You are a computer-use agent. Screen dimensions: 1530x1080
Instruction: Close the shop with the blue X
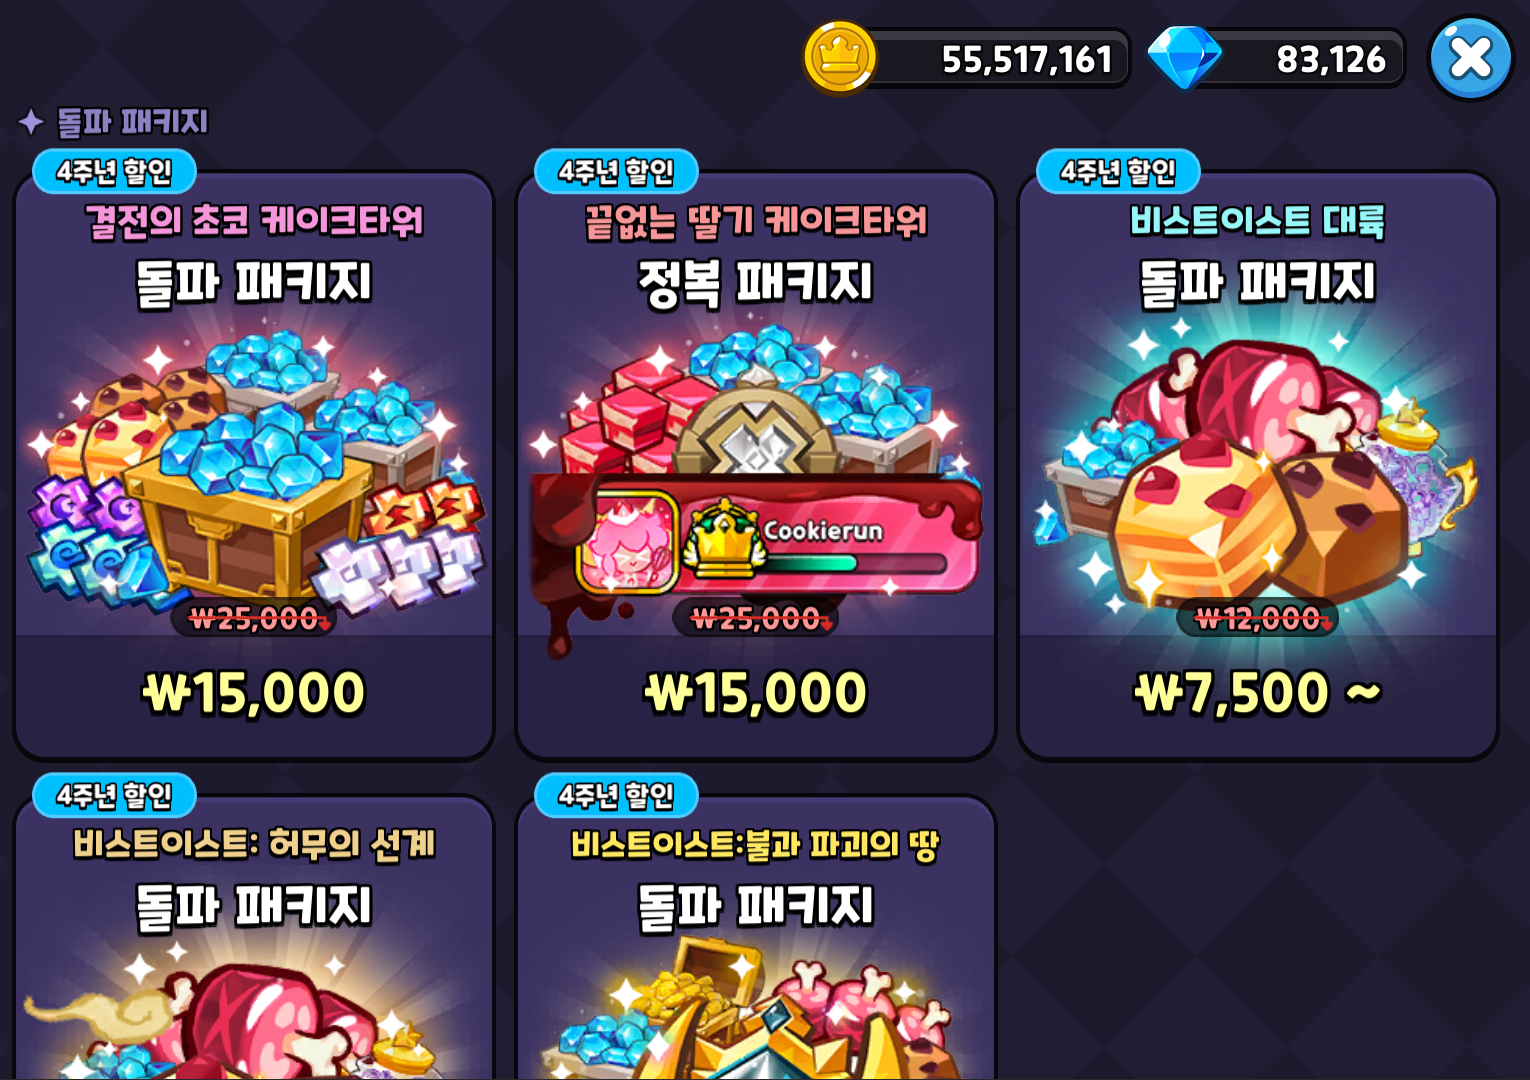tap(1470, 58)
